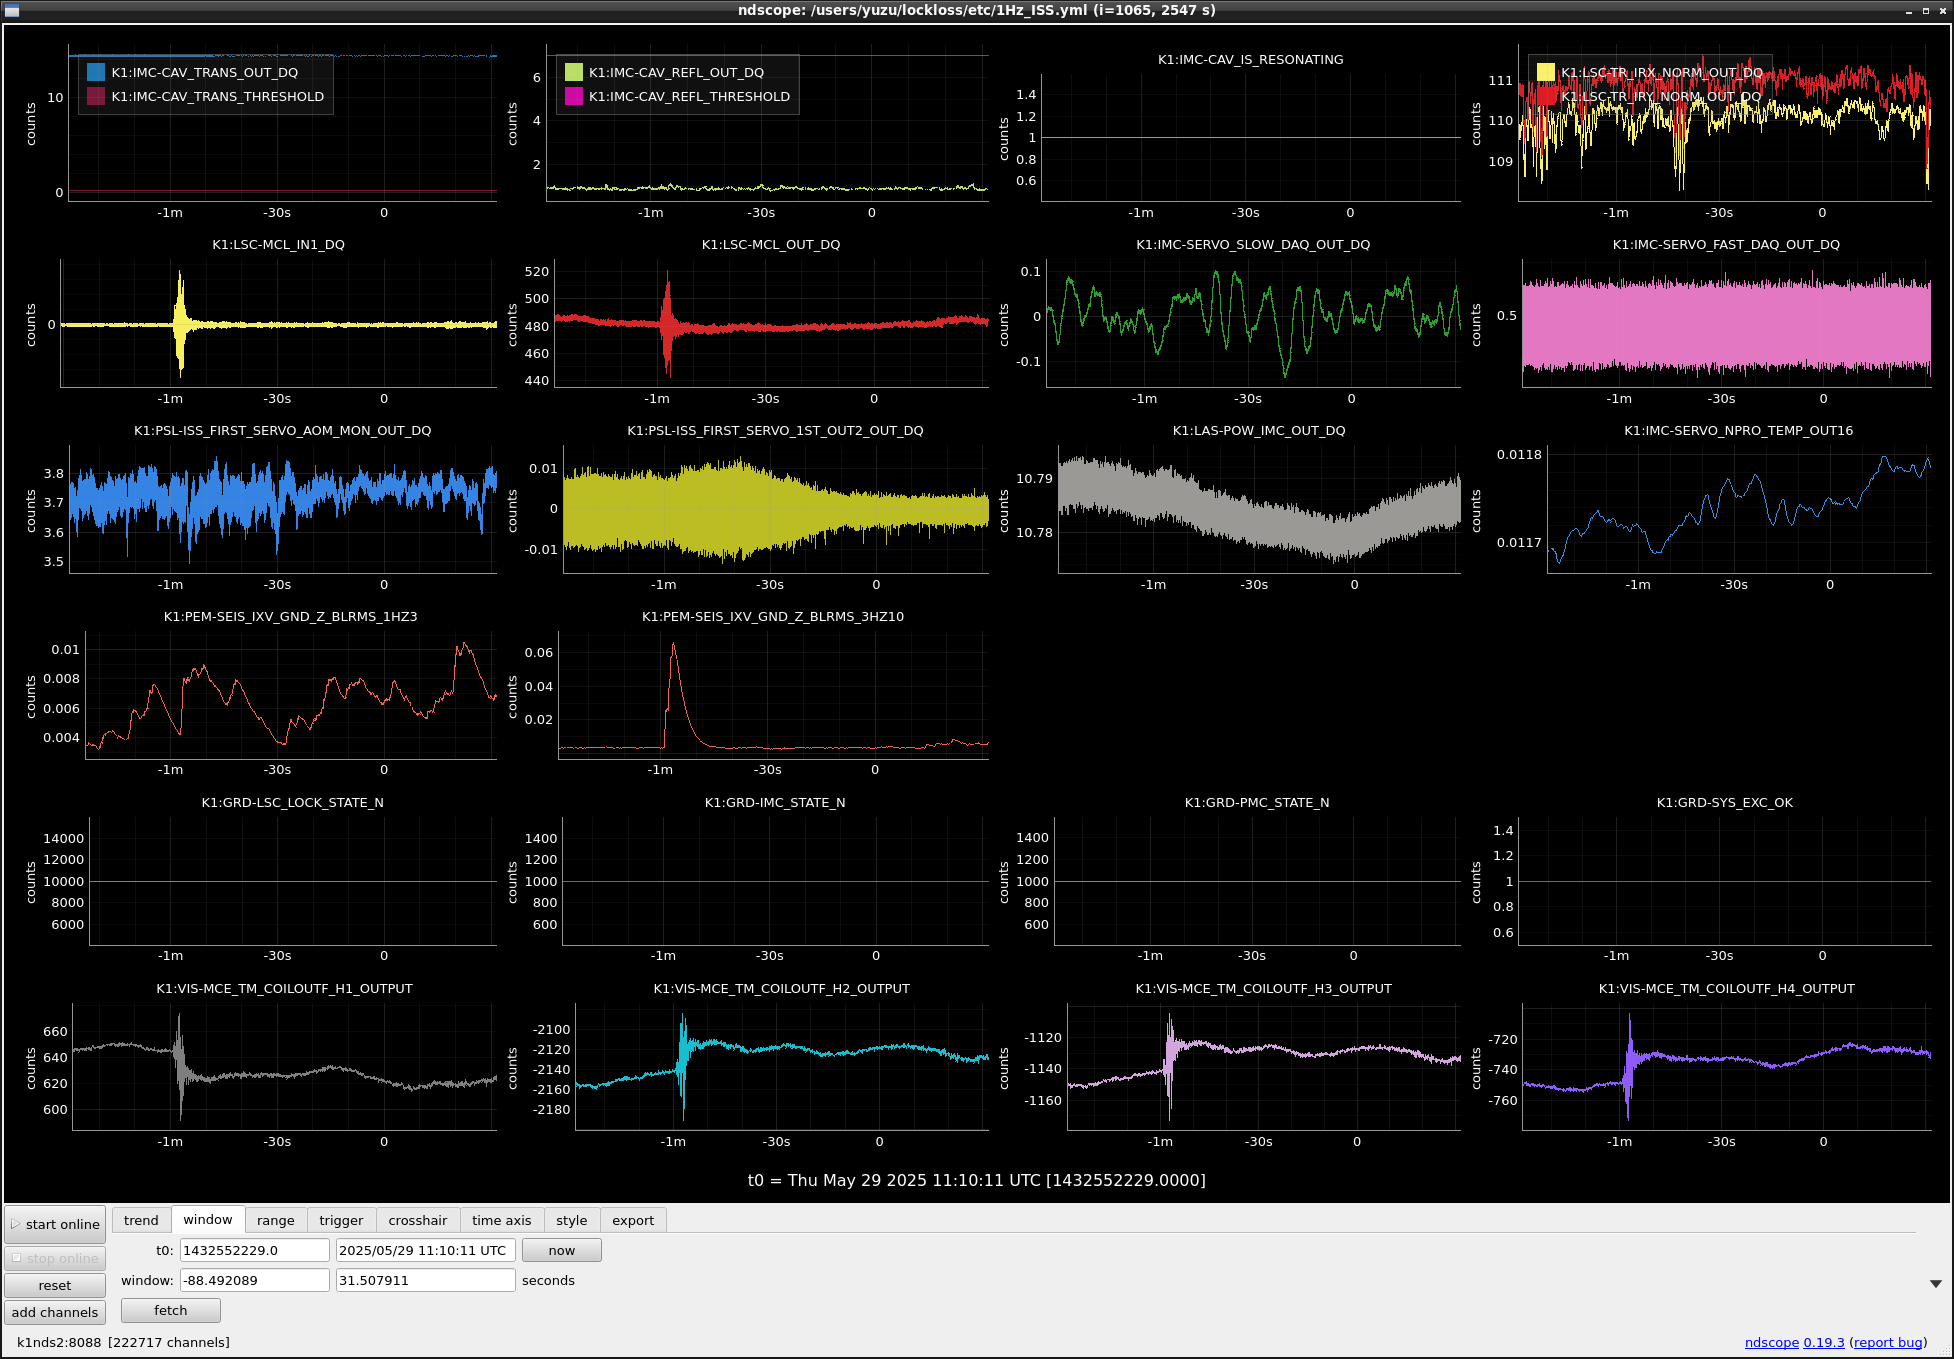Image resolution: width=1954 pixels, height=1359 pixels.
Task: Click the t0 GPS time input field
Action: (255, 1250)
